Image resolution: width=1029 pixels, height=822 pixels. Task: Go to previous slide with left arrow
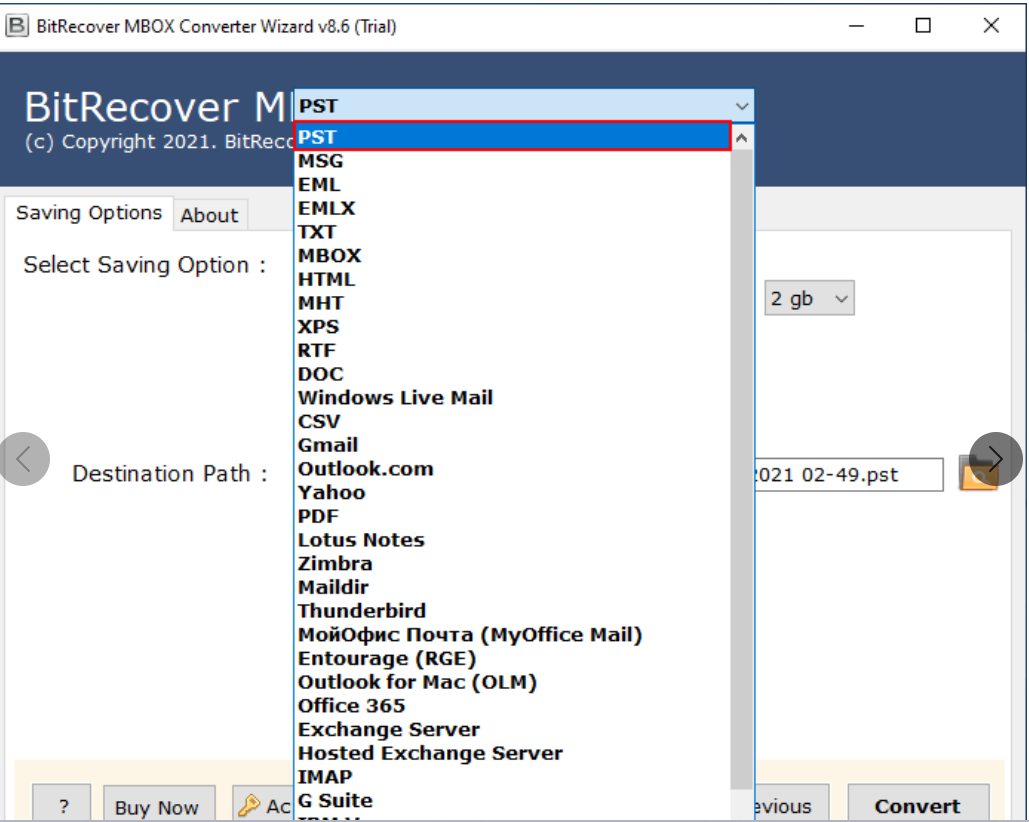pos(24,459)
